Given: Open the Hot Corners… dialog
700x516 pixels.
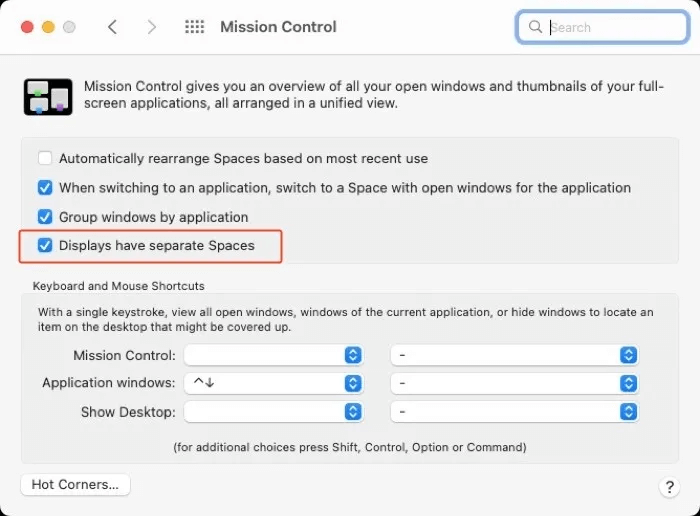Looking at the screenshot, I should 75,485.
